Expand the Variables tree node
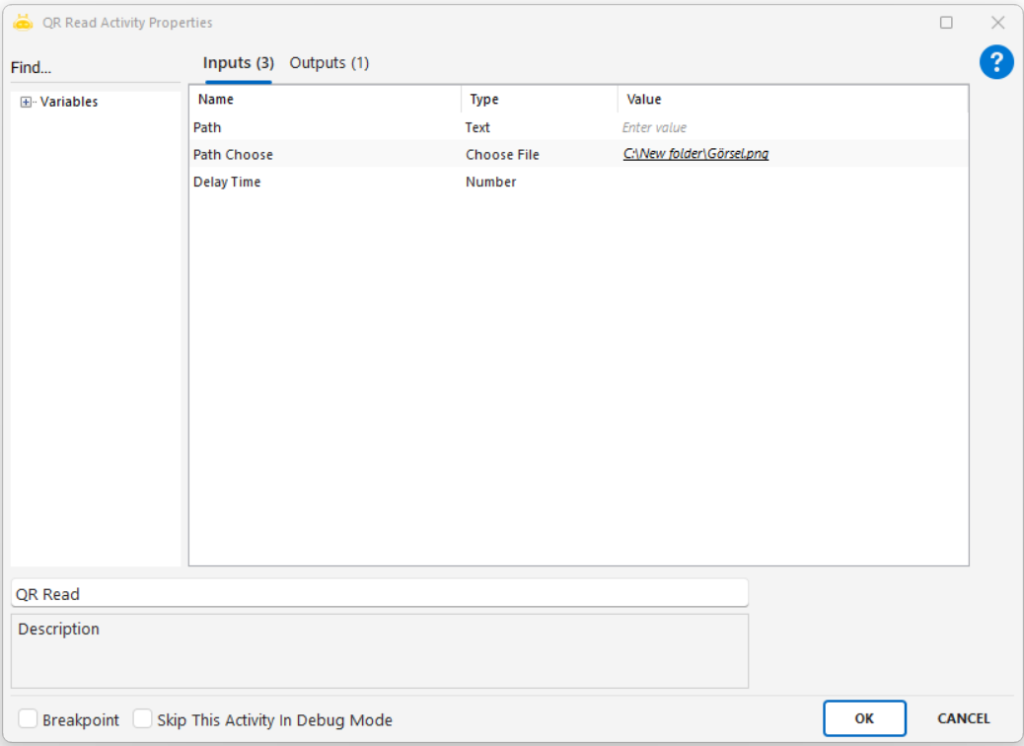This screenshot has height=746, width=1024. click(26, 102)
